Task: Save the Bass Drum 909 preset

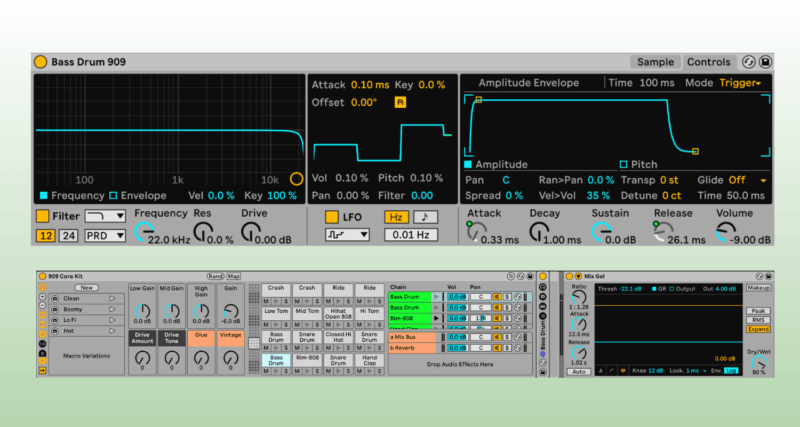Action: click(x=765, y=62)
